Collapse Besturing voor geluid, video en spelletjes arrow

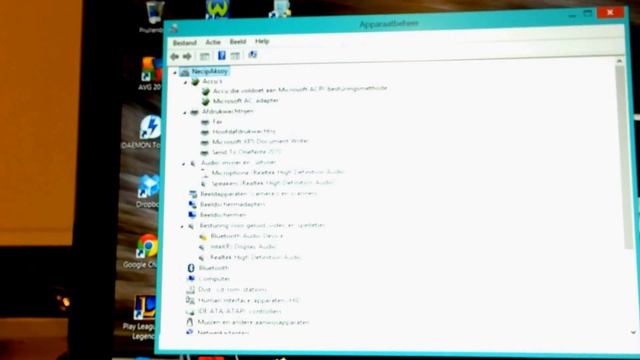182,226
